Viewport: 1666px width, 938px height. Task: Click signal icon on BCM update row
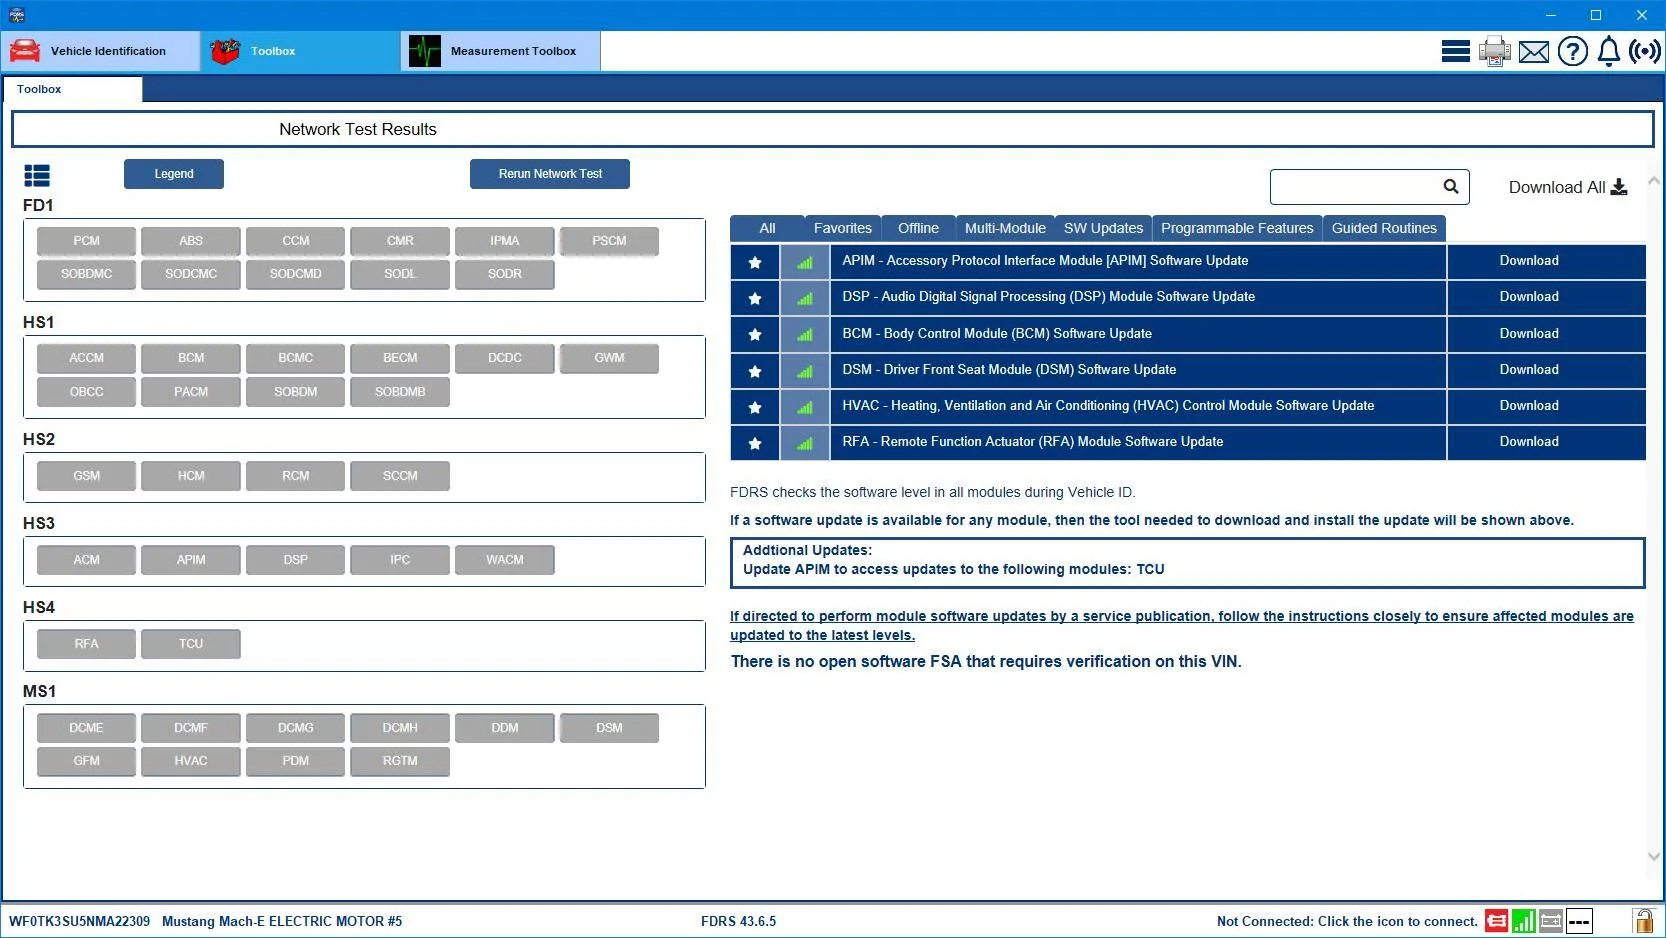click(x=805, y=334)
